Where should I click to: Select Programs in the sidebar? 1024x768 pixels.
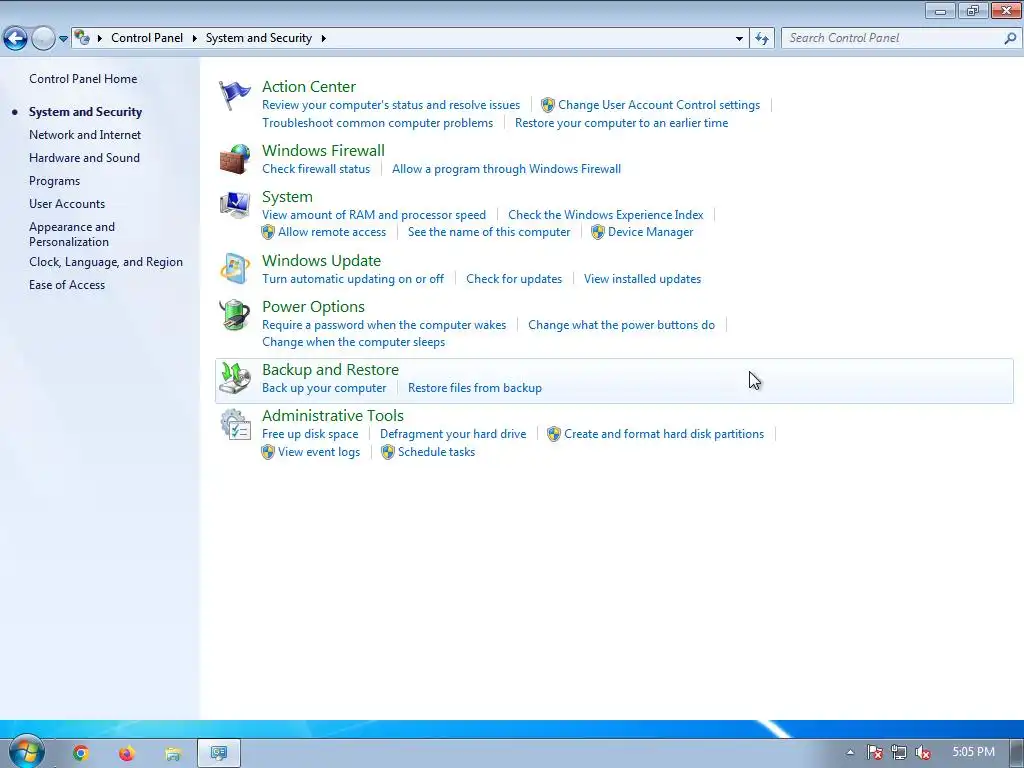pyautogui.click(x=54, y=181)
